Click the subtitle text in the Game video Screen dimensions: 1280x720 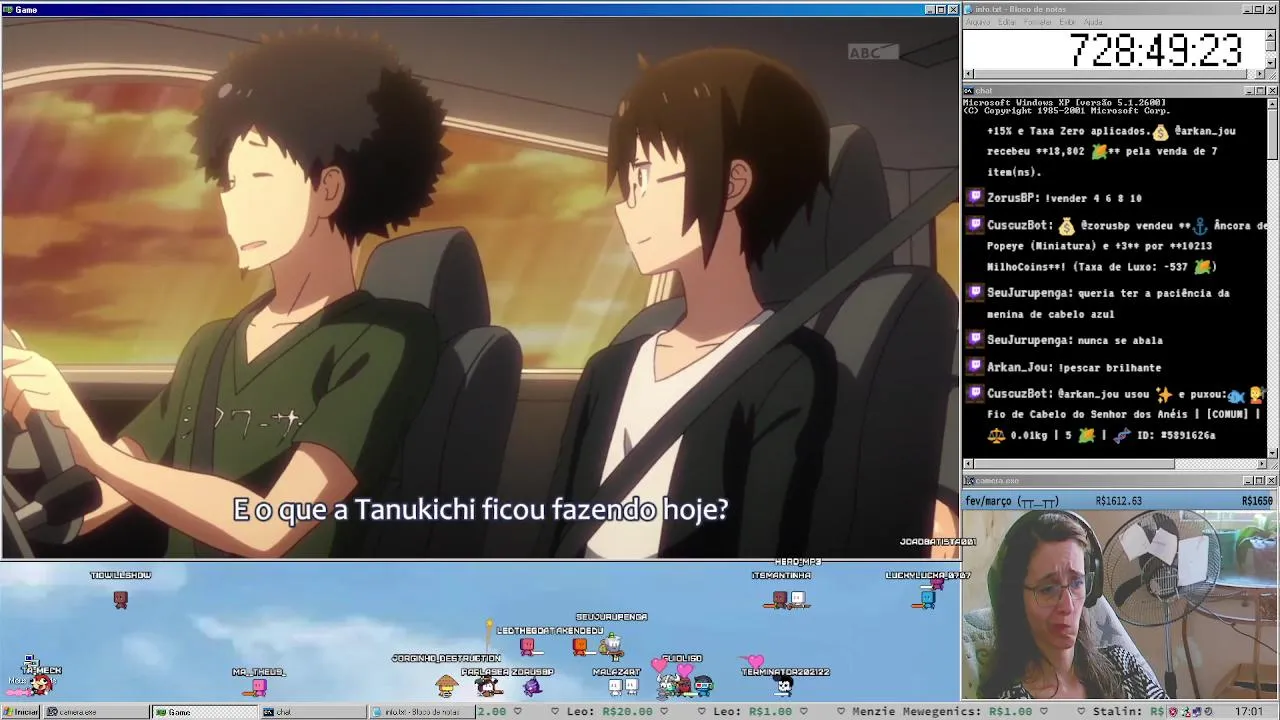480,510
